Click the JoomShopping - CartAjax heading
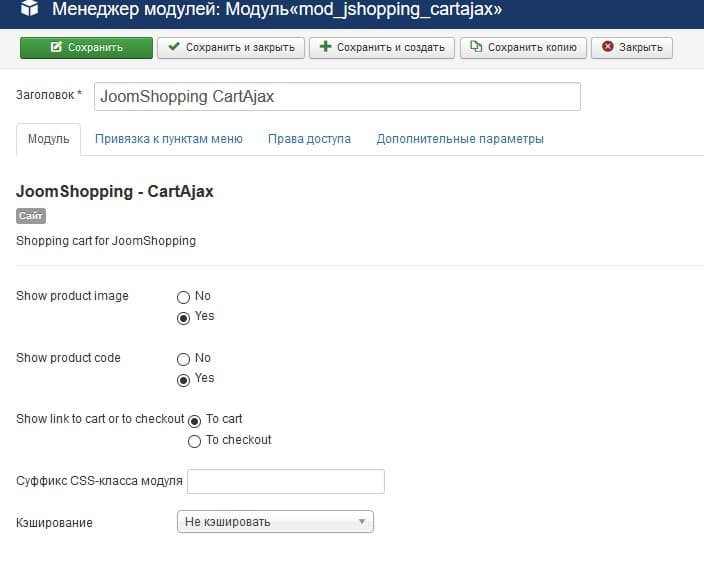 115,192
